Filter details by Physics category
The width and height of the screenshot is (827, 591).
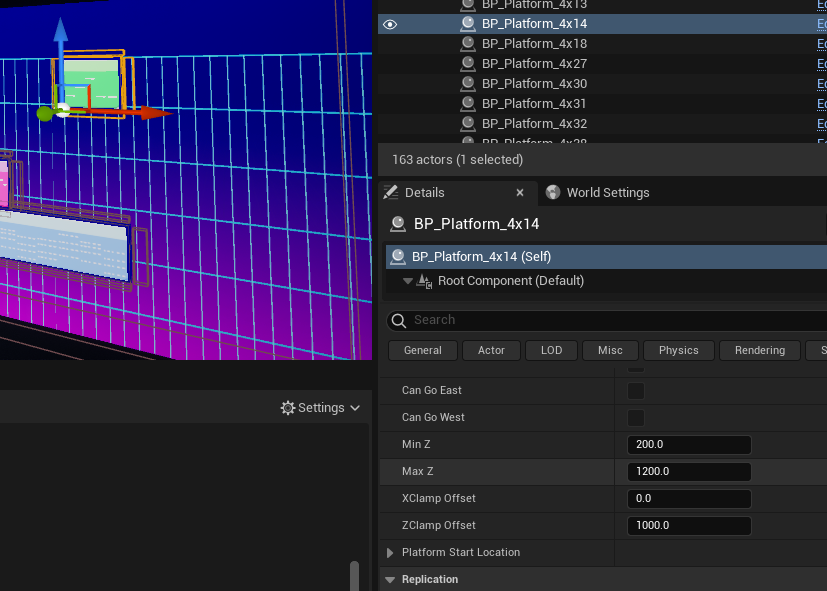[678, 351]
